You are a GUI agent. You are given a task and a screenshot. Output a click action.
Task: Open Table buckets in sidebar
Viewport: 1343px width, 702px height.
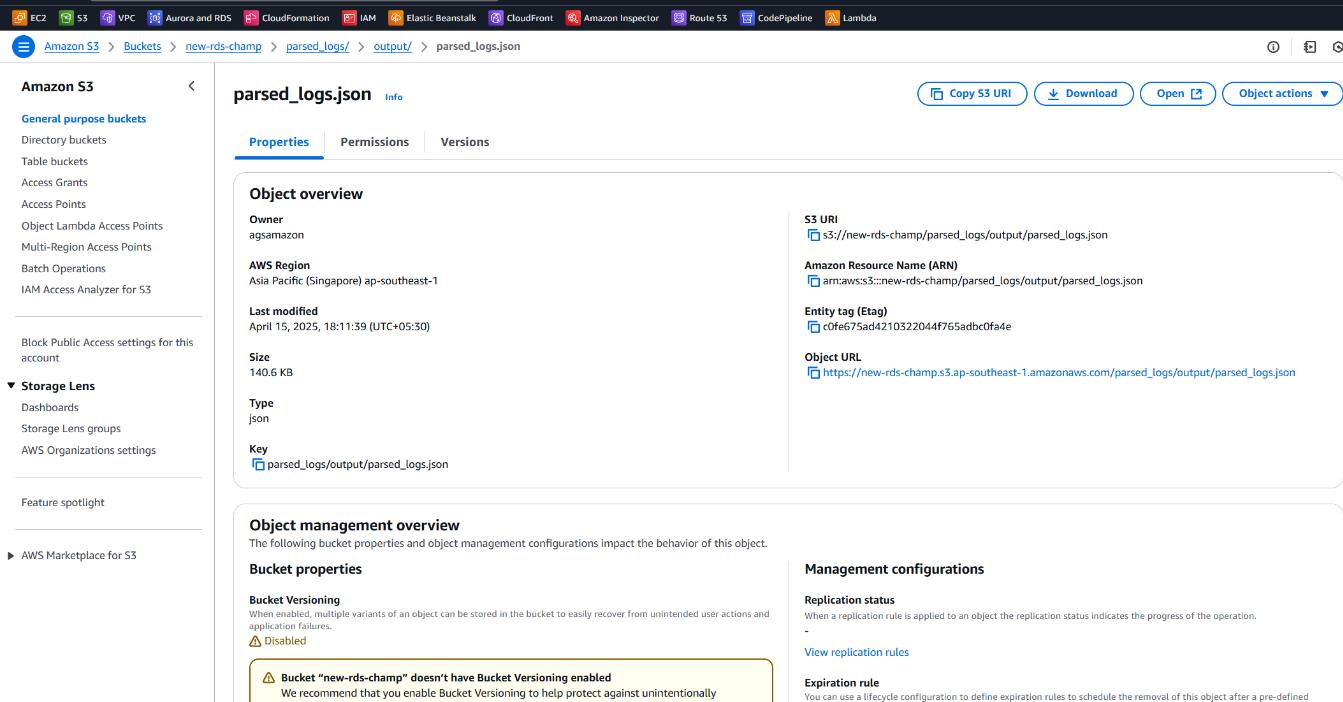pos(55,161)
